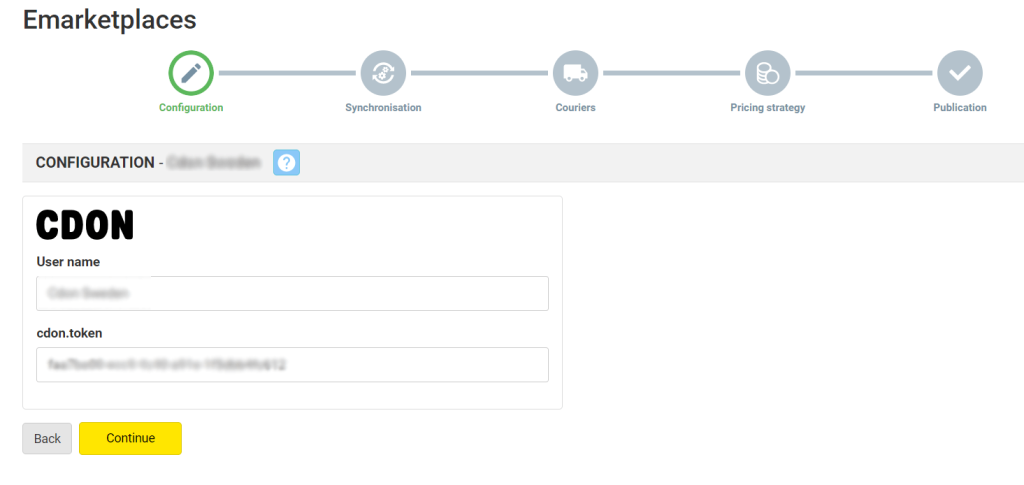The width and height of the screenshot is (1024, 485).
Task: Click the cdon.token field label
Action: click(x=70, y=333)
